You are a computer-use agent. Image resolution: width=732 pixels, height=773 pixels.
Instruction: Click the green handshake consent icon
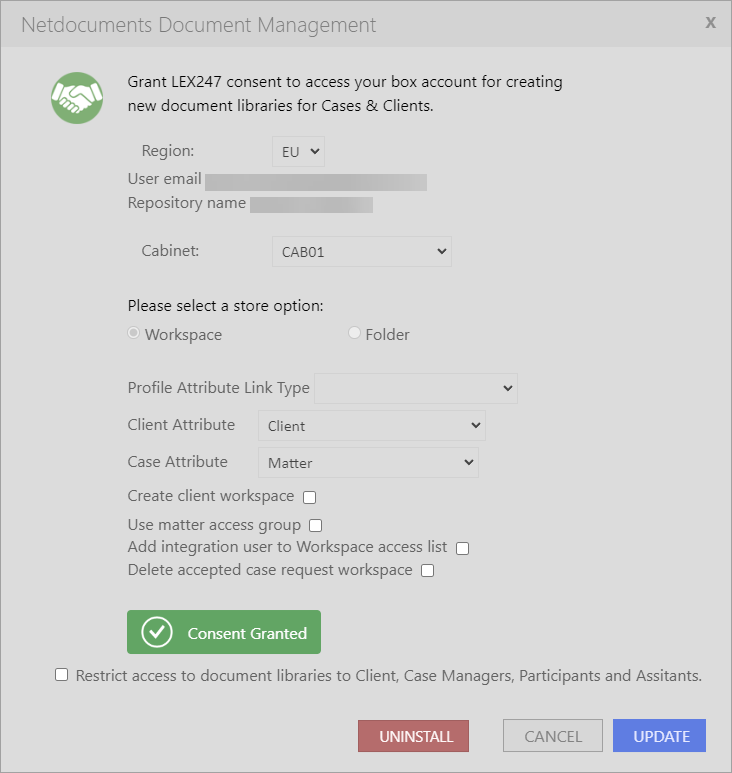[77, 98]
